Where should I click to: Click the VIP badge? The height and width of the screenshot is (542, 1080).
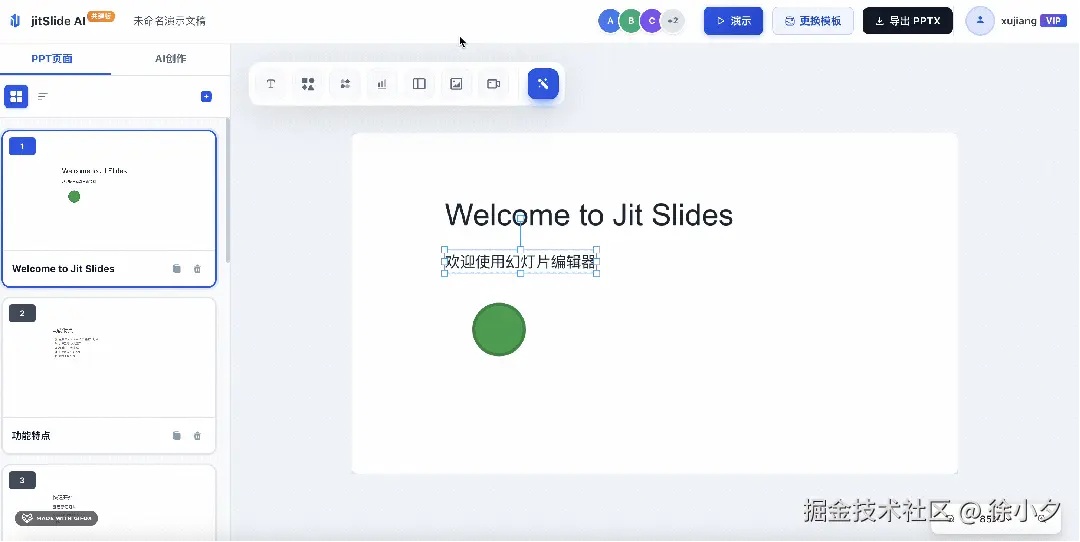[1053, 21]
